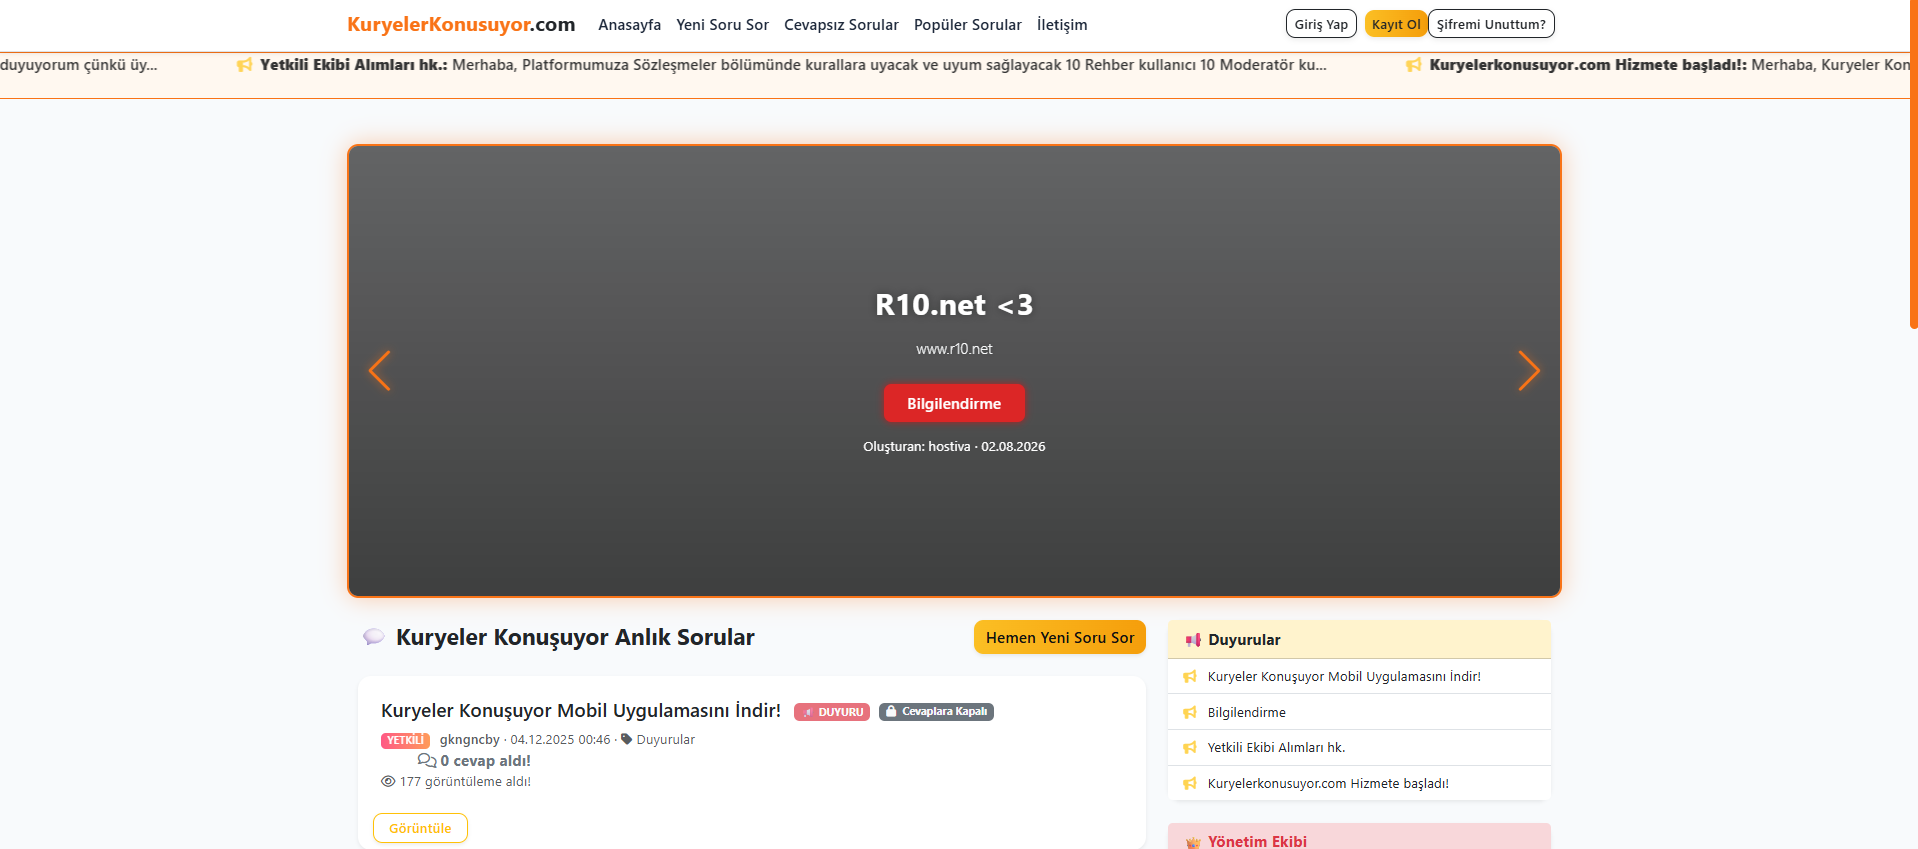1918x849 pixels.
Task: Click the KuryelerKonusuyor.com site logo
Action: tap(461, 24)
